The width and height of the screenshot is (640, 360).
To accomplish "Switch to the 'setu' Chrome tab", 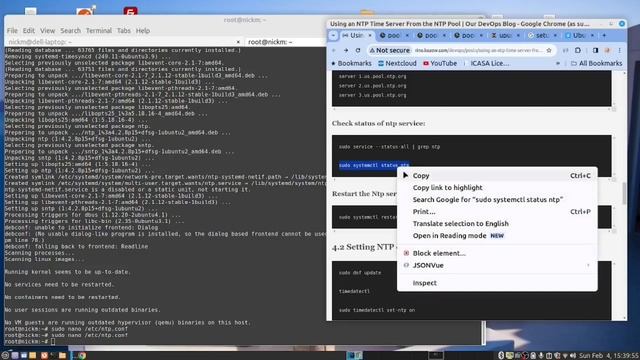I will (x=542, y=36).
